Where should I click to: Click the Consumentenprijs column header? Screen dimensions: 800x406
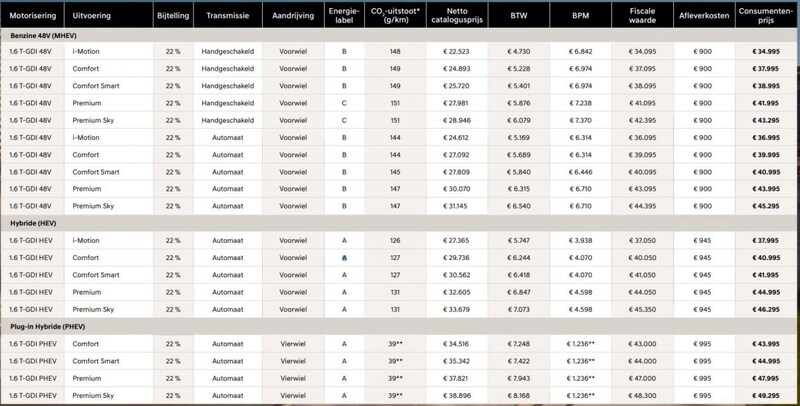click(767, 18)
